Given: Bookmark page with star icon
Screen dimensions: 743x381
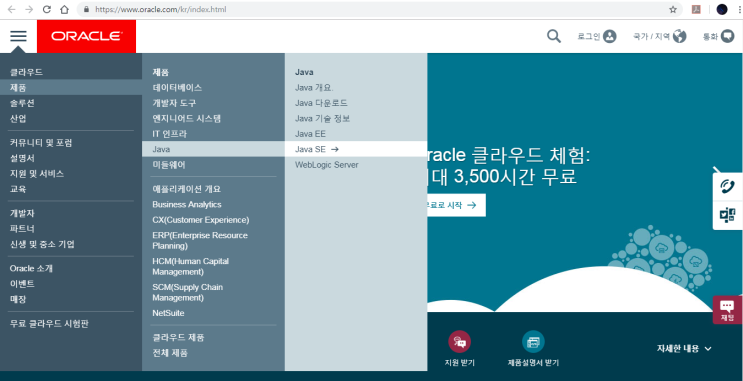Looking at the screenshot, I should pos(673,9).
